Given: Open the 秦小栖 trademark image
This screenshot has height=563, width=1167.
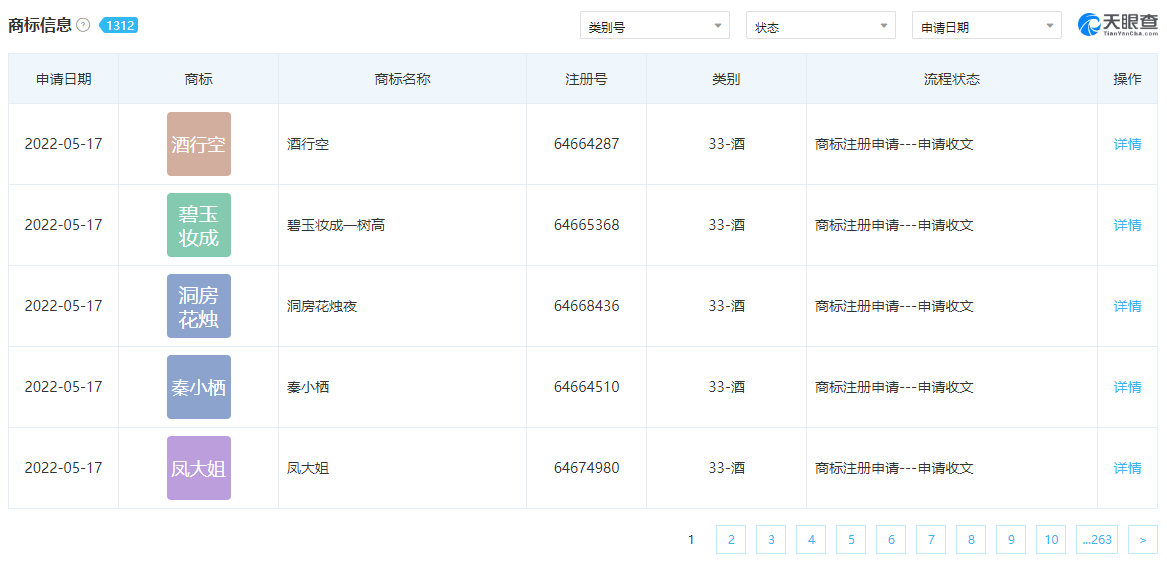Looking at the screenshot, I should (198, 387).
